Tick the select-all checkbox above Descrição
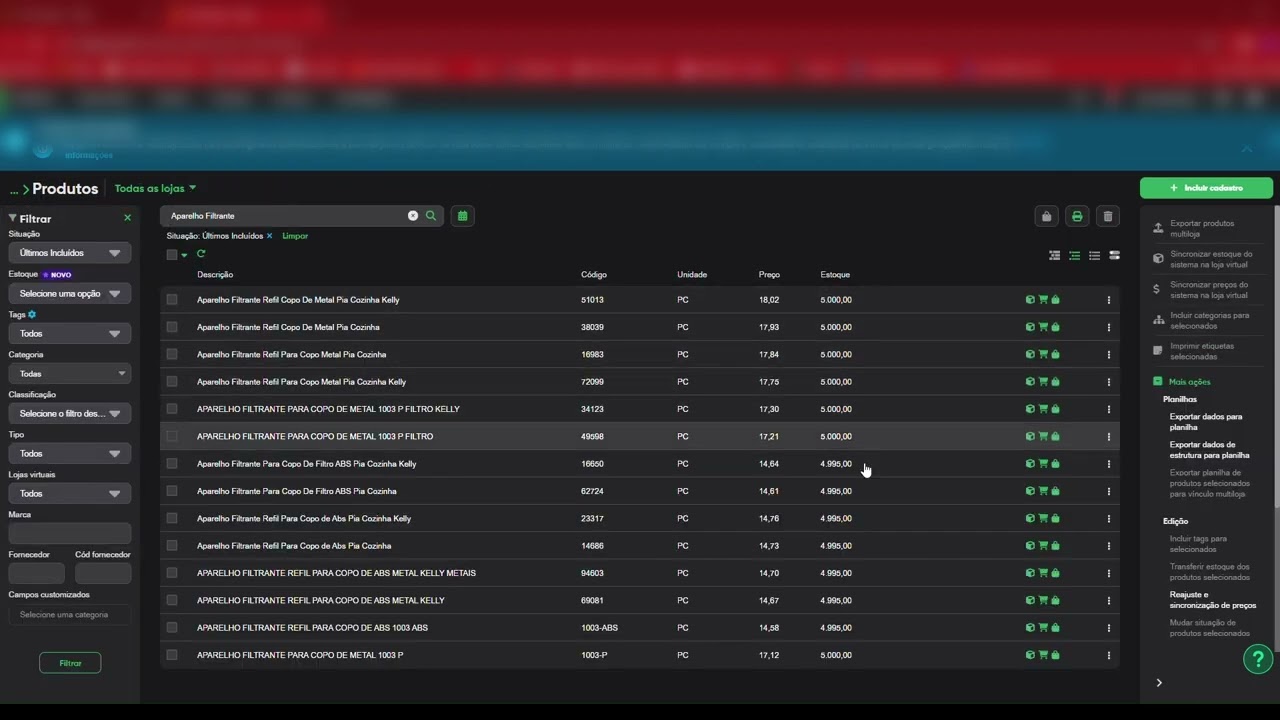This screenshot has width=1280, height=720. (x=172, y=255)
